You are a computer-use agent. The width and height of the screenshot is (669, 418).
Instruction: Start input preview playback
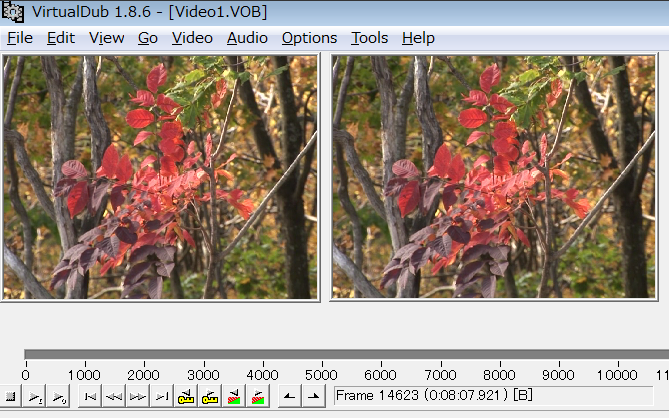pos(35,397)
